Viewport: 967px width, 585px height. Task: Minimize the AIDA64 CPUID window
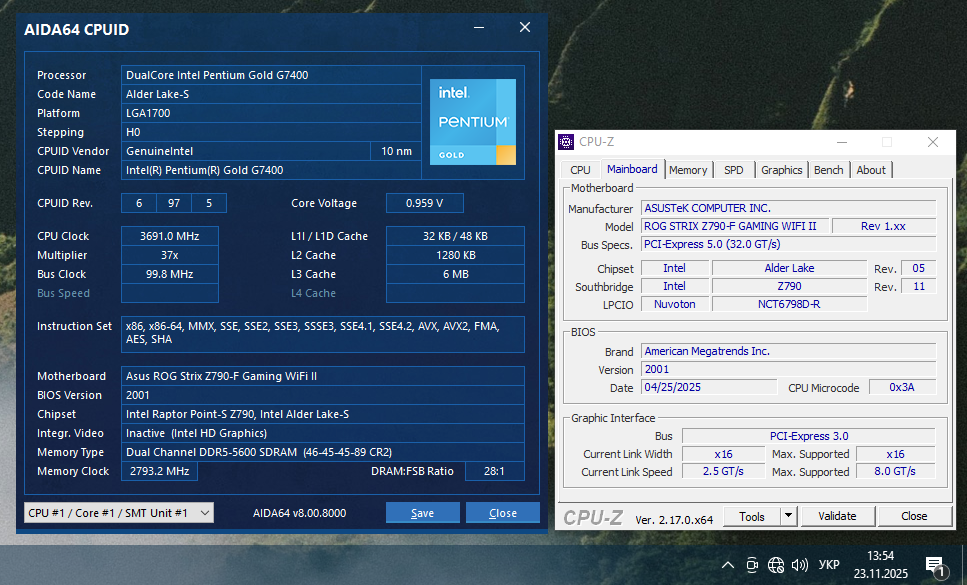click(x=479, y=28)
